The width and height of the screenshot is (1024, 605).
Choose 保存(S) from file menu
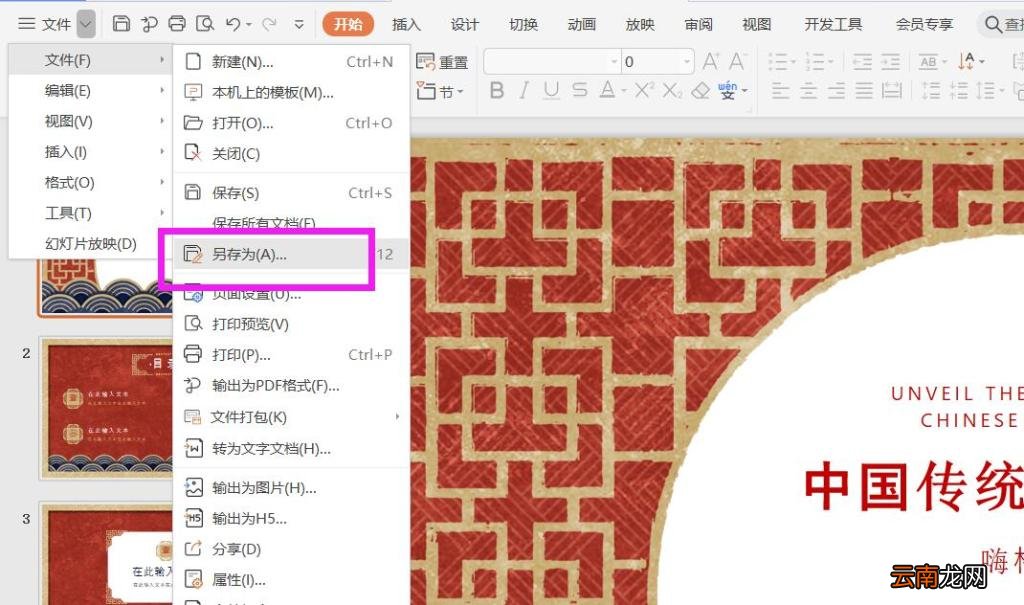[x=291, y=193]
